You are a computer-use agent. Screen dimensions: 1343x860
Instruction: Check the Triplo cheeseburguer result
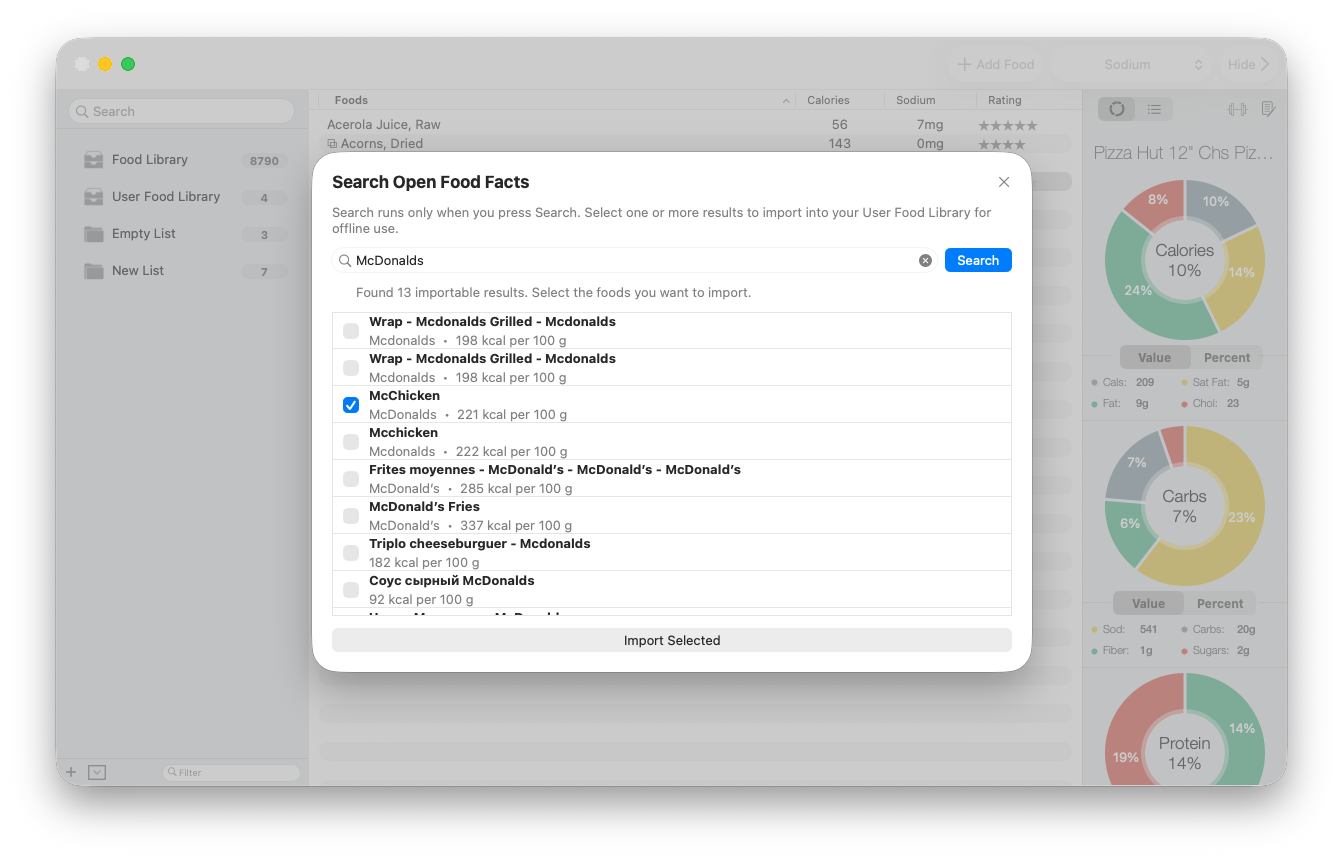coord(351,553)
